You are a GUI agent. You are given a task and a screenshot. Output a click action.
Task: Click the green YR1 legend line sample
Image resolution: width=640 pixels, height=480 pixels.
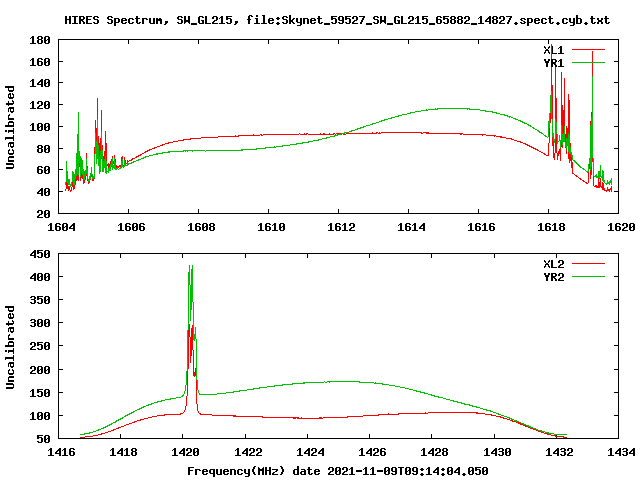click(588, 62)
